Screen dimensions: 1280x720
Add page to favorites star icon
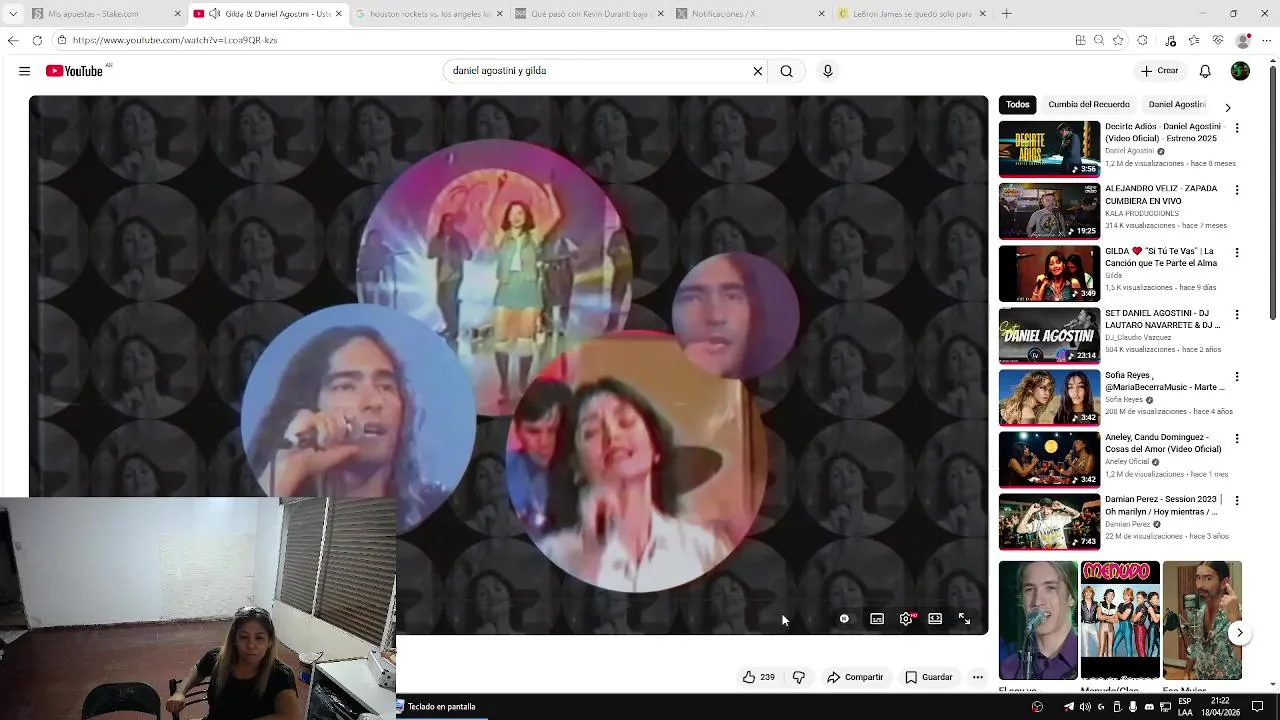(x=1118, y=40)
